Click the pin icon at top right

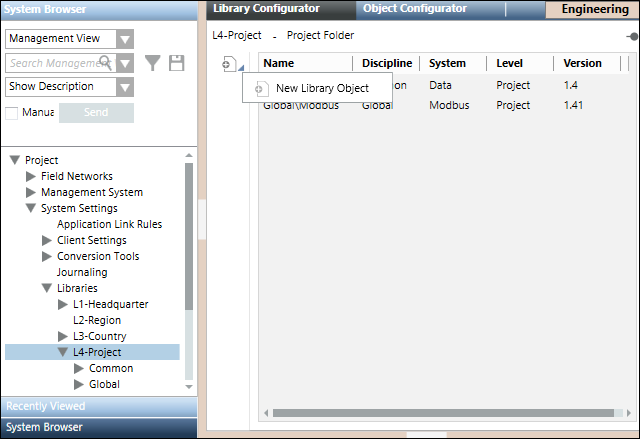click(x=632, y=36)
